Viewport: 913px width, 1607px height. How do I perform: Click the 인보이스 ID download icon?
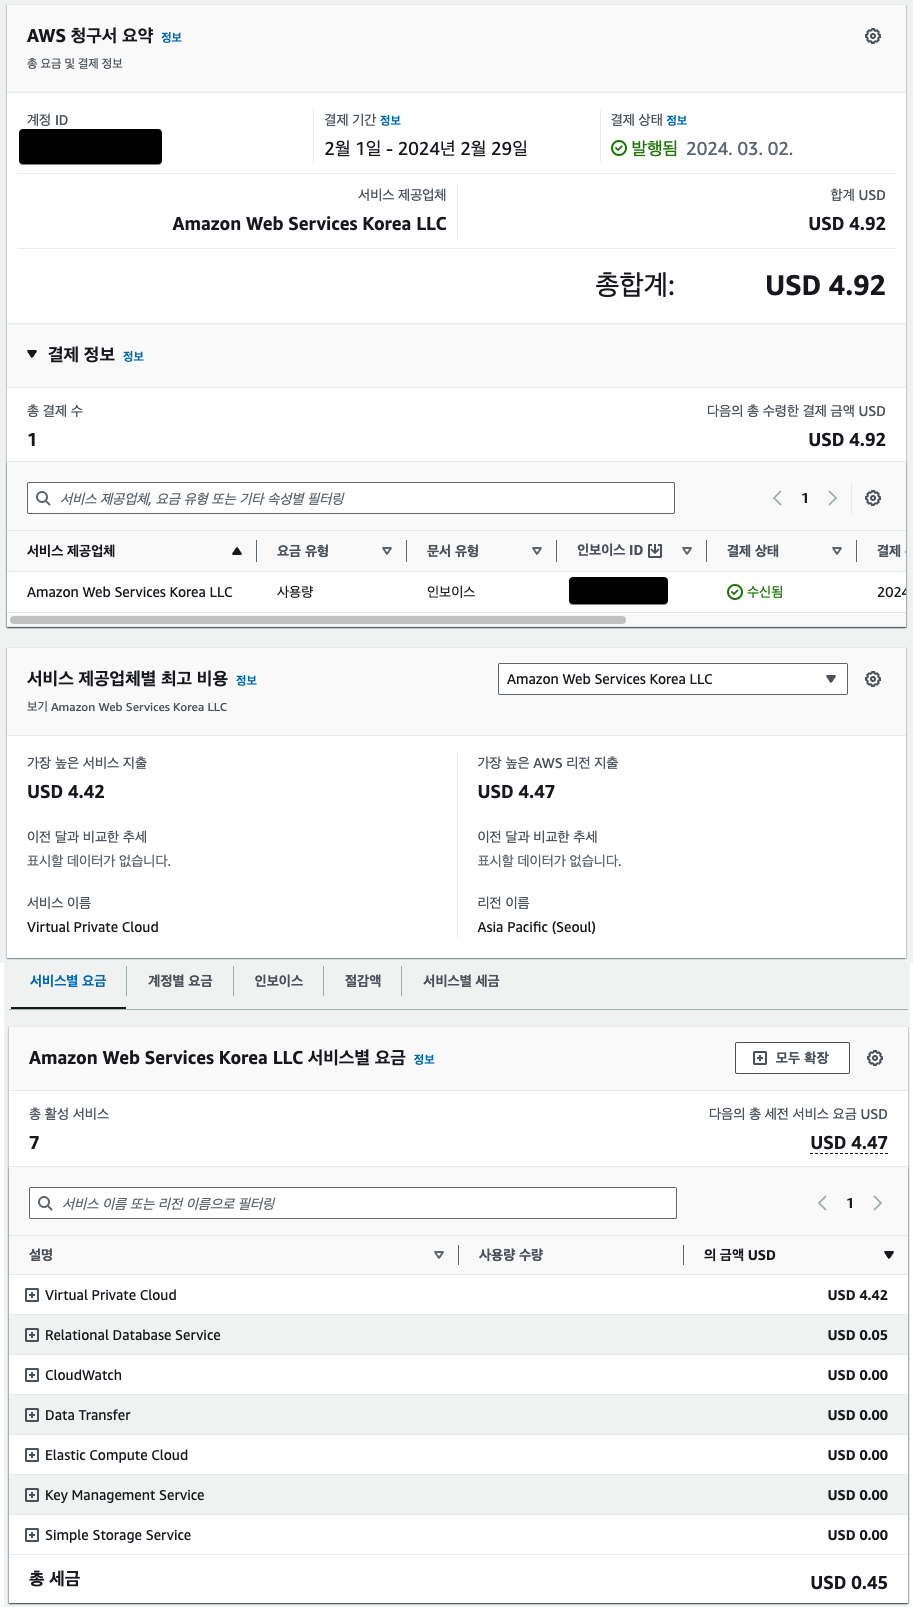click(656, 551)
